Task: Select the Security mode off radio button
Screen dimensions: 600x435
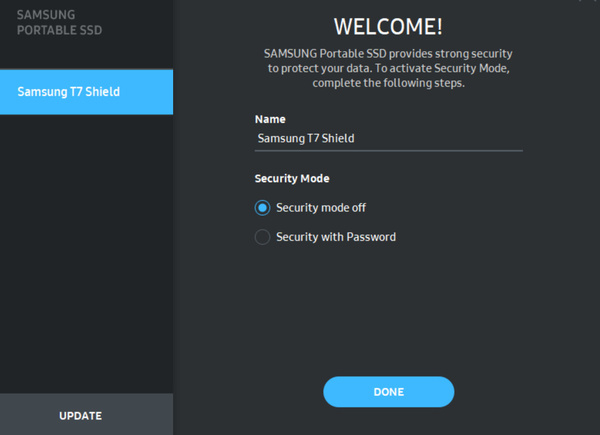Action: pos(262,208)
